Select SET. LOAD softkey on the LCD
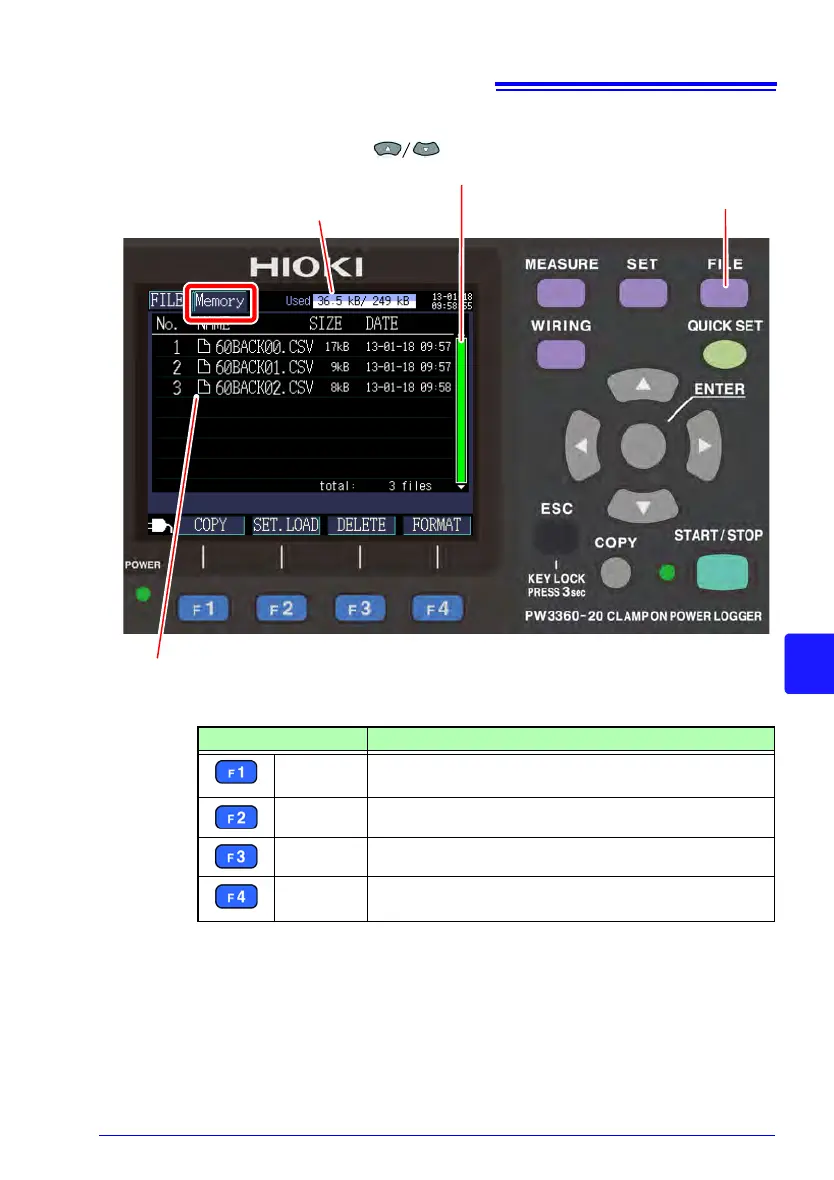 (286, 525)
